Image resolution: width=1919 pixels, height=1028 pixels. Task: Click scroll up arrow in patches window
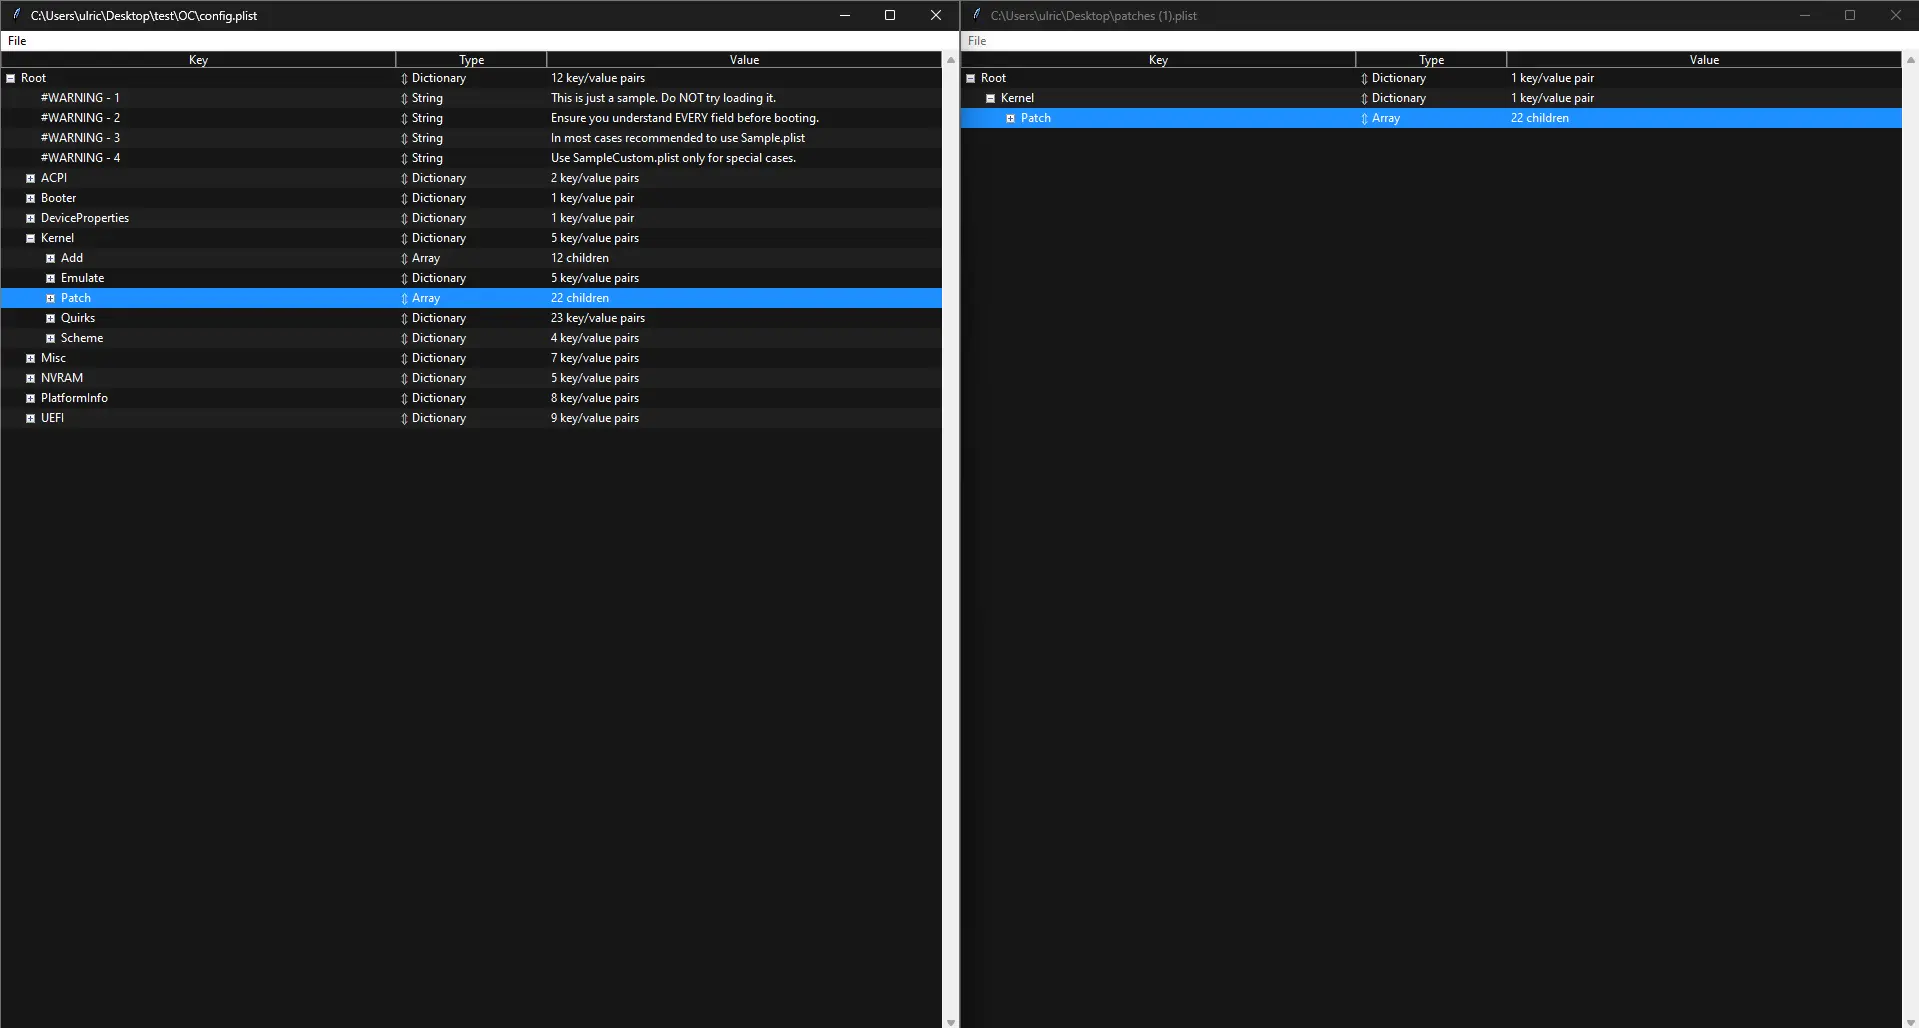[1910, 60]
